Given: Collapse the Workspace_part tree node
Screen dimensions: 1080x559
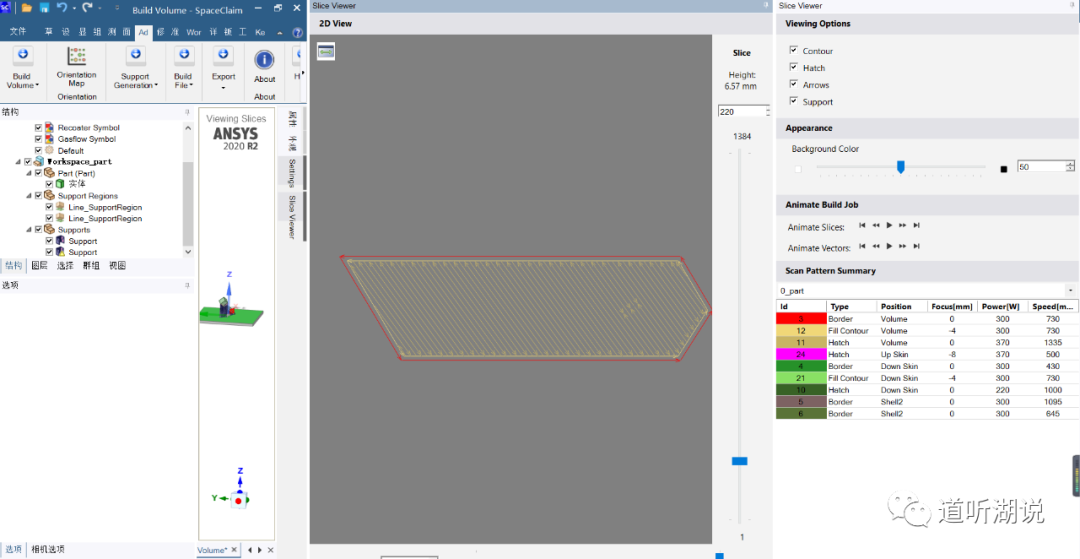Looking at the screenshot, I should [19, 162].
